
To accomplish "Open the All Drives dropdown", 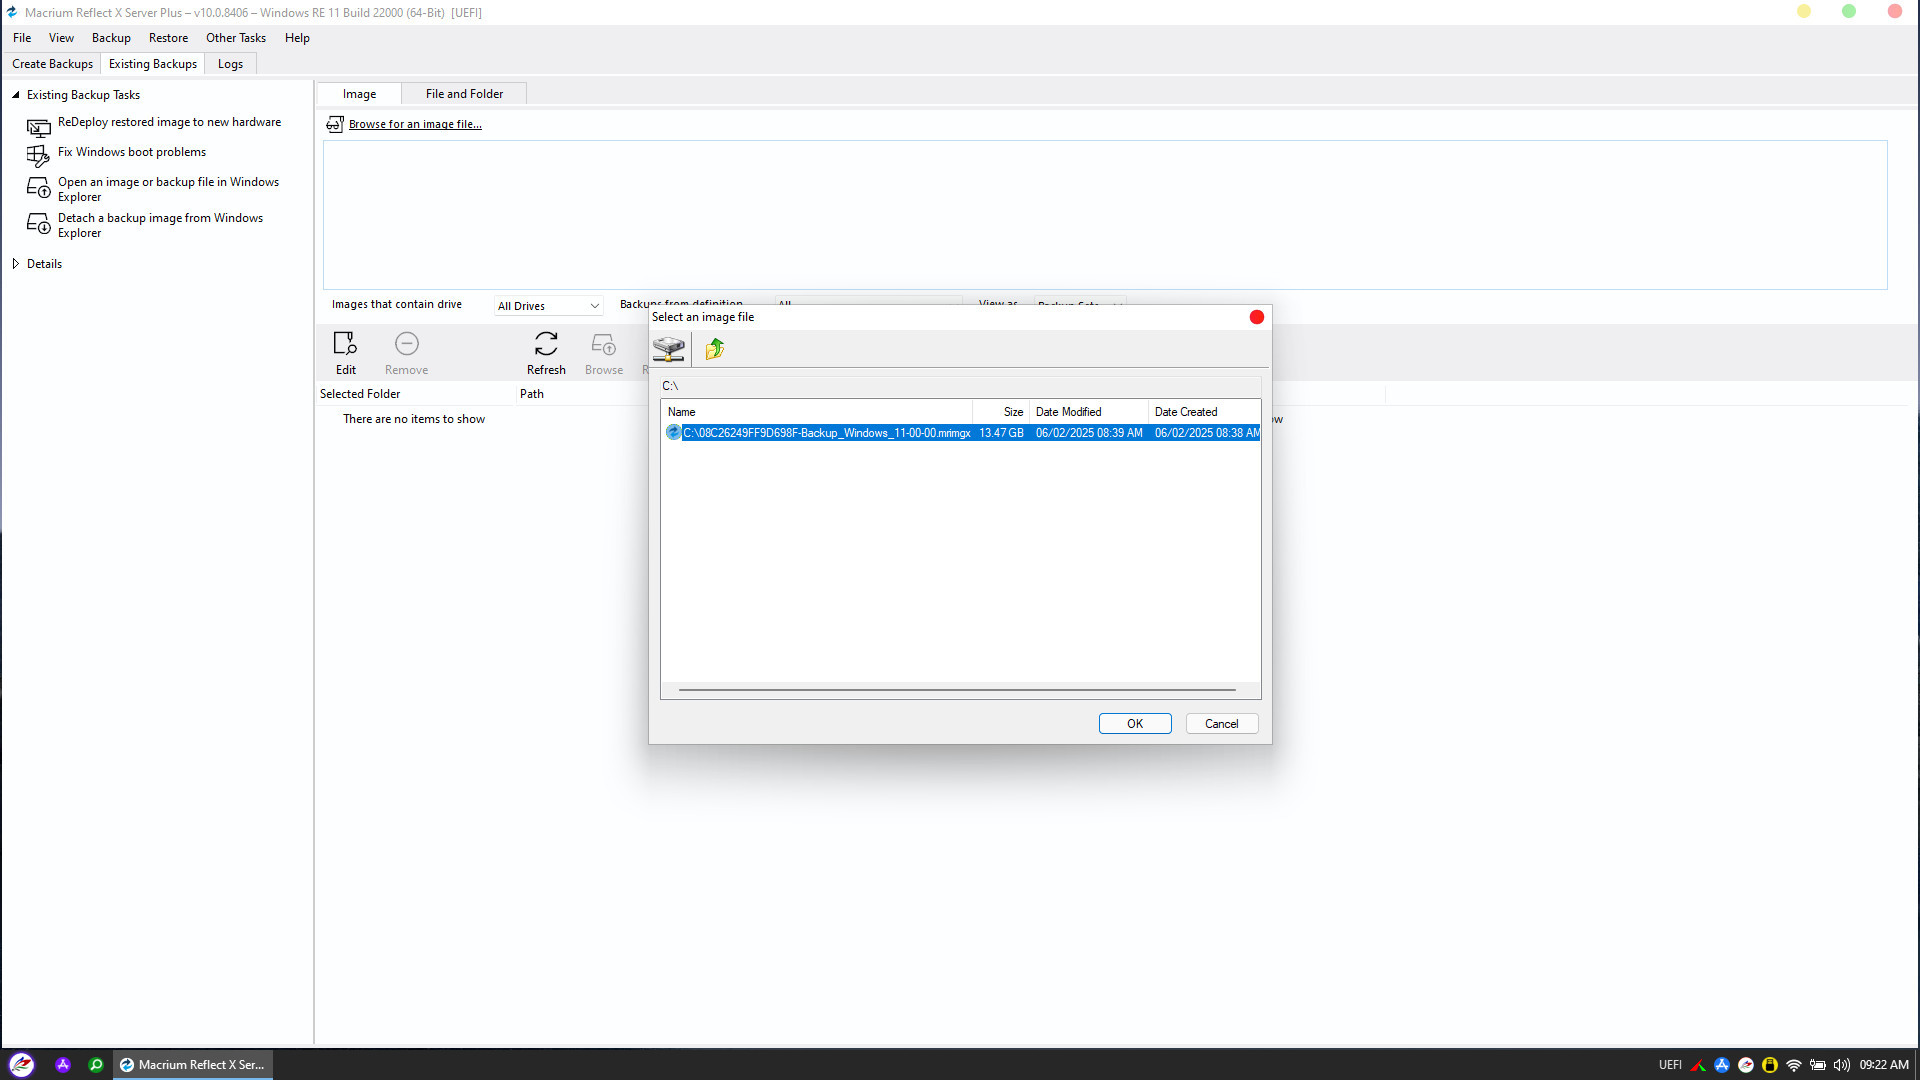I will coord(549,306).
